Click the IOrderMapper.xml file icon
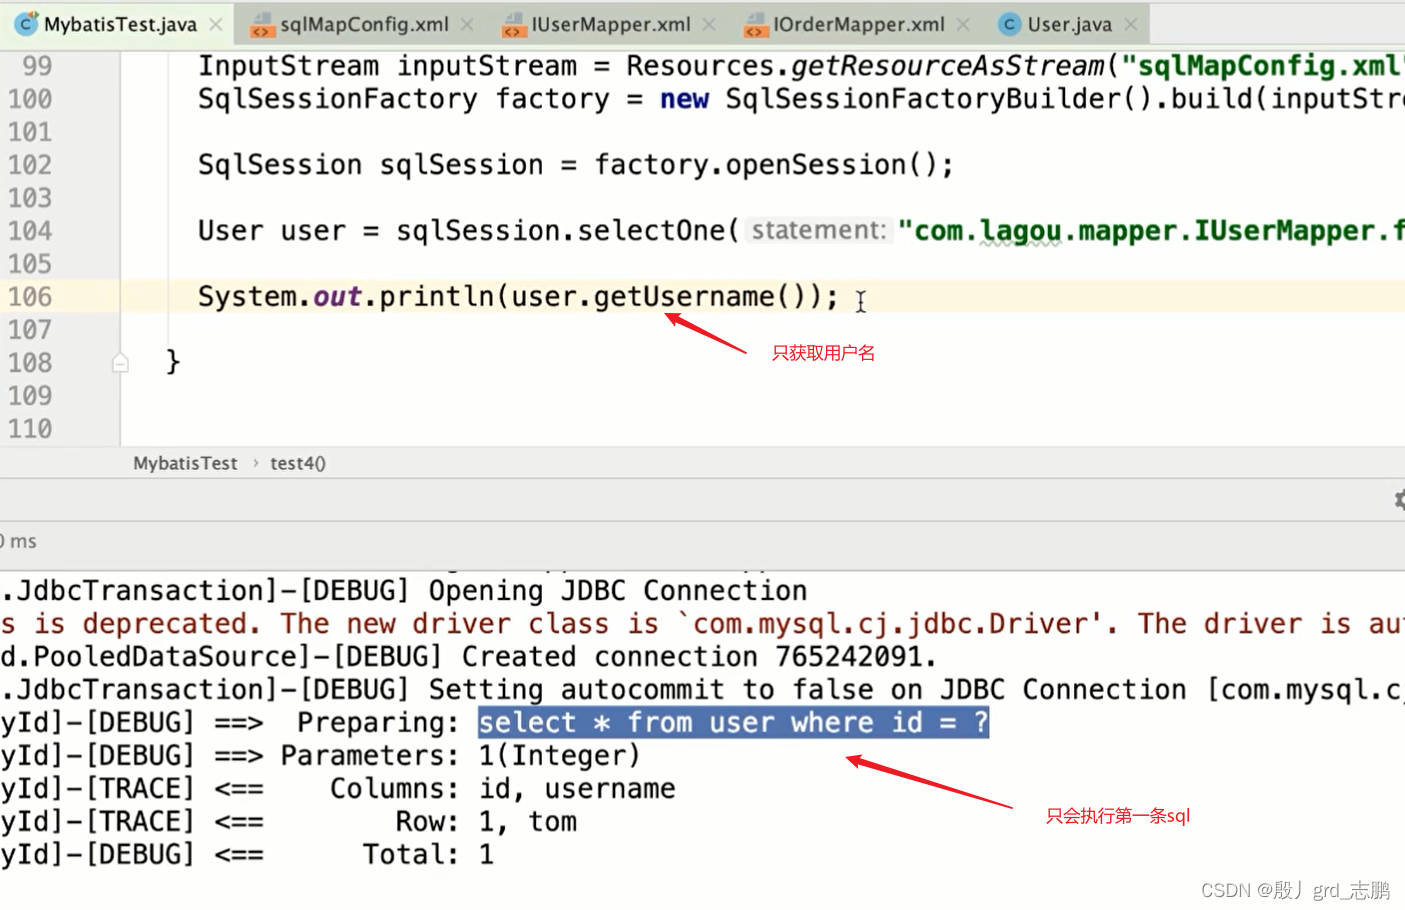 tap(756, 25)
